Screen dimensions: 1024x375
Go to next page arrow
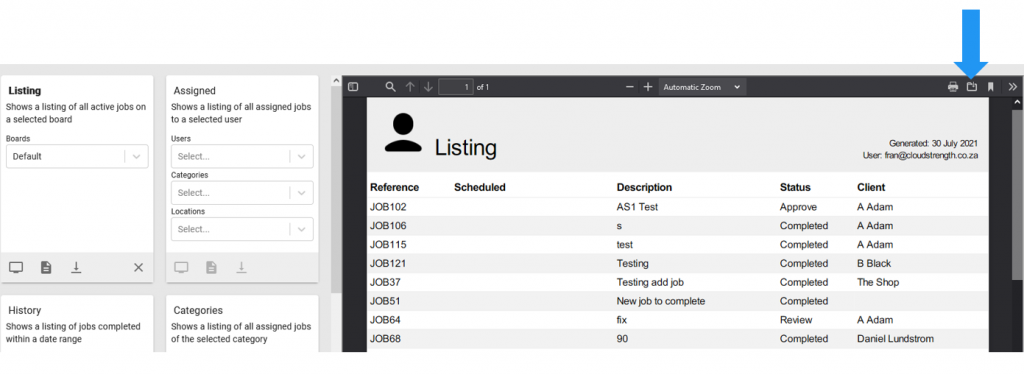click(x=428, y=87)
